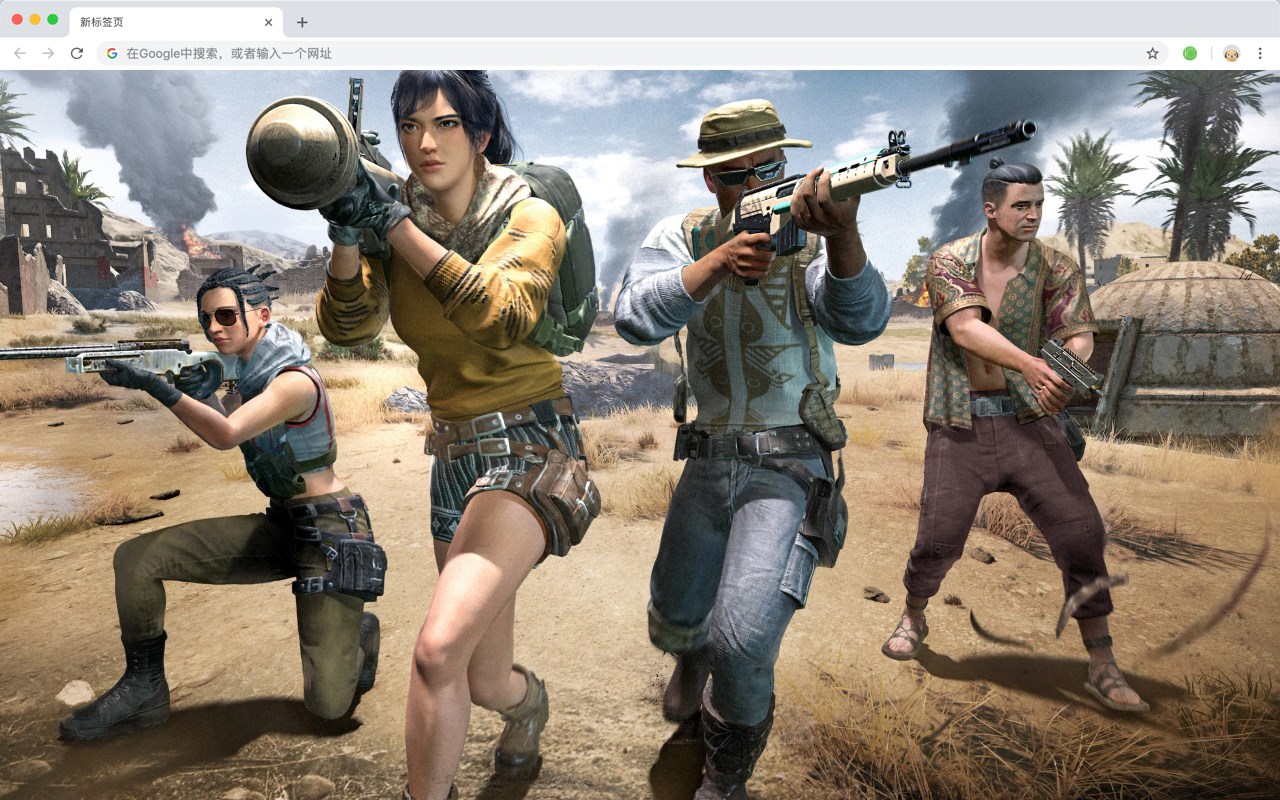This screenshot has height=800, width=1280.
Task: Click the browser forward arrow
Action: pos(48,53)
